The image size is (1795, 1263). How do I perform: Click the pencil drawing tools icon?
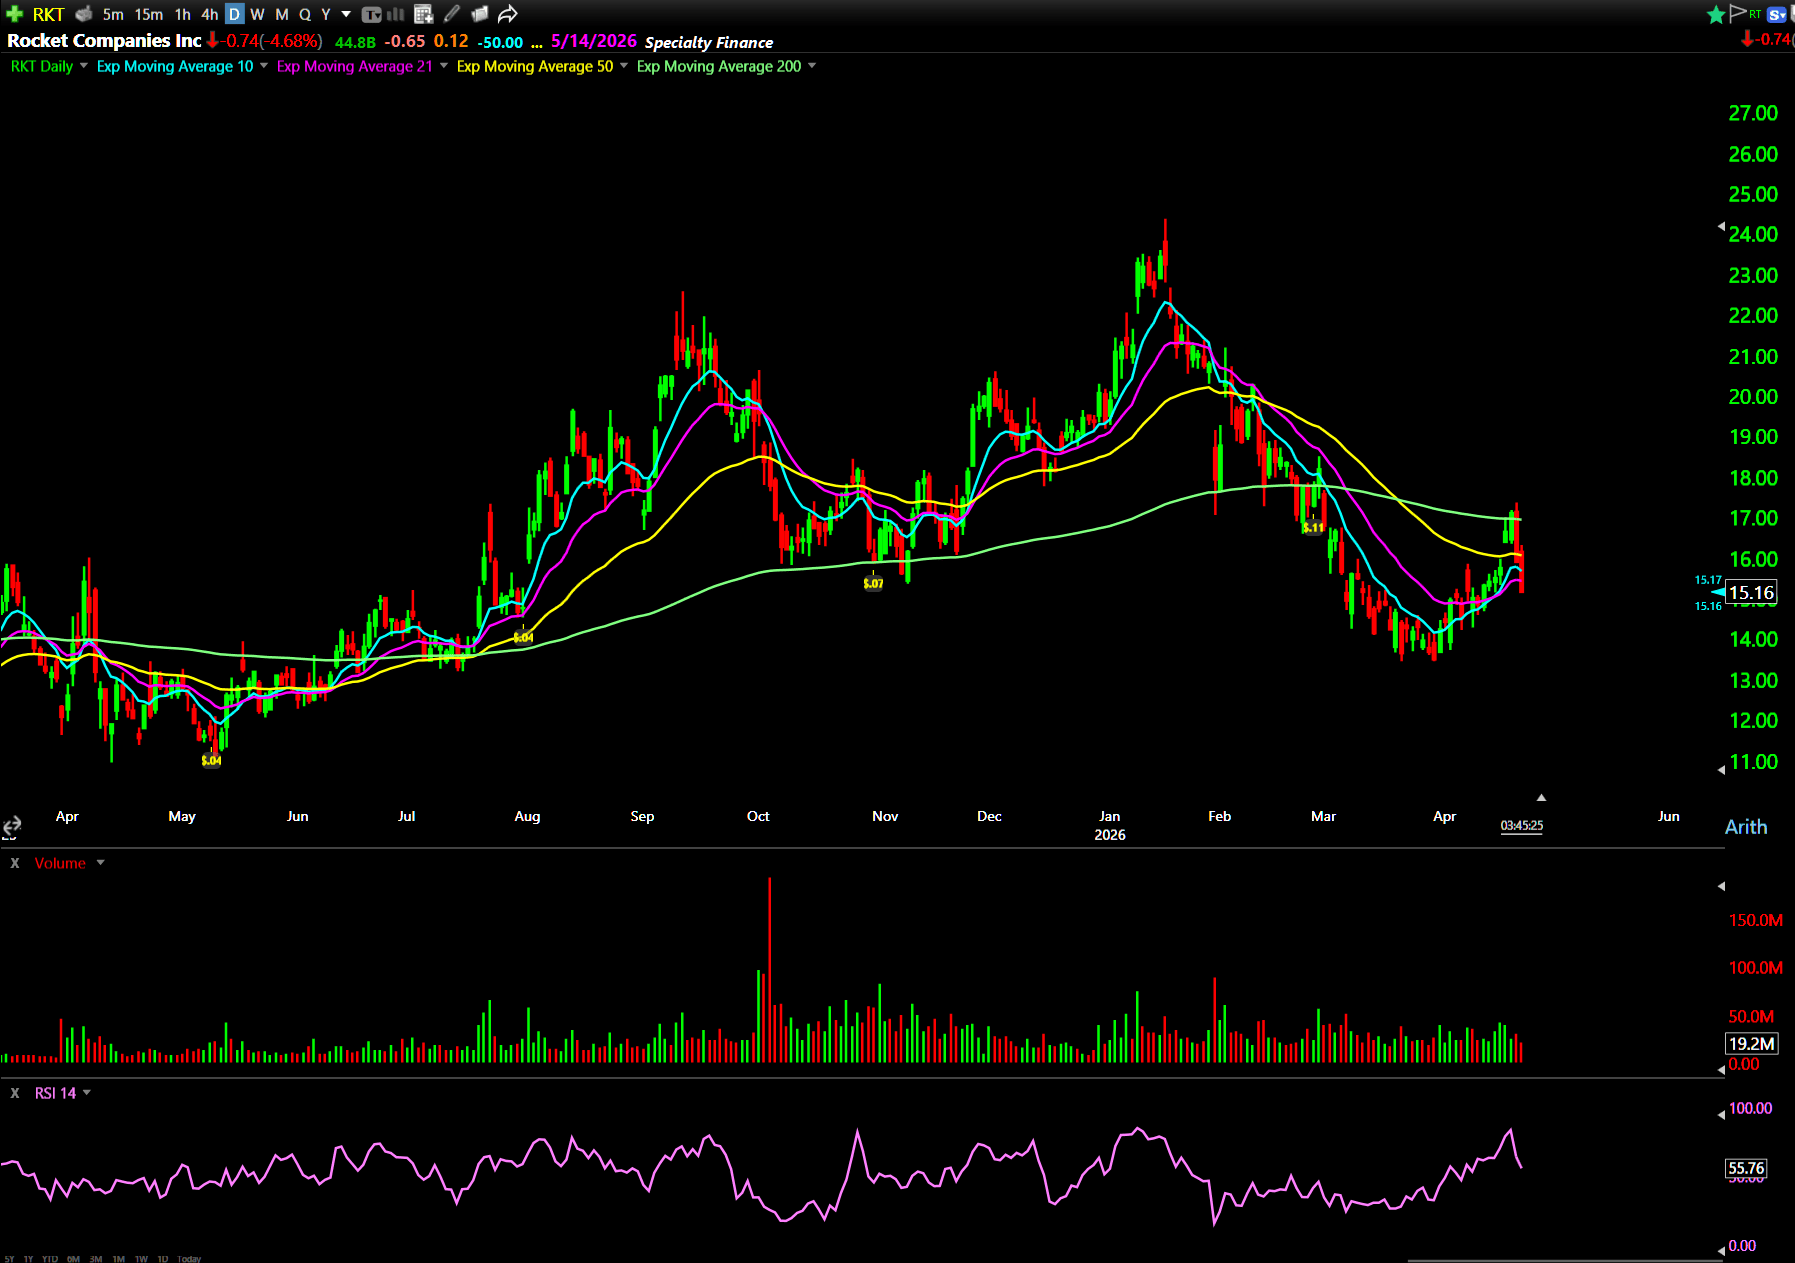point(452,14)
